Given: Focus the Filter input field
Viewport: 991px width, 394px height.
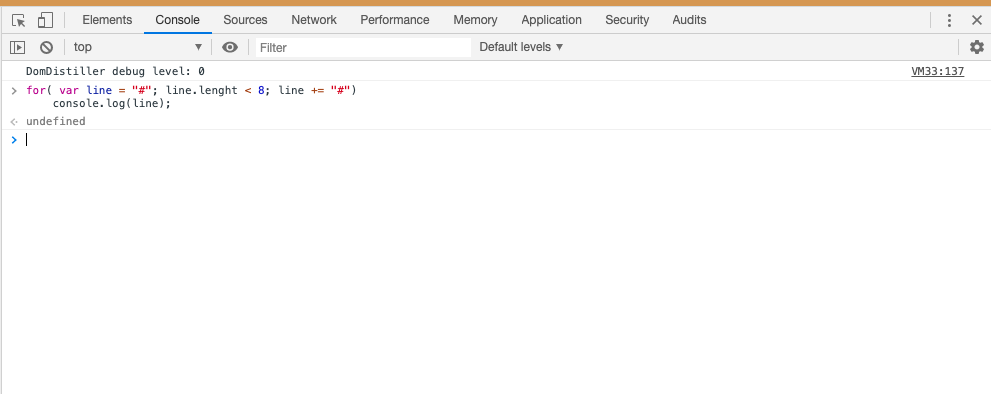Looking at the screenshot, I should pyautogui.click(x=363, y=47).
